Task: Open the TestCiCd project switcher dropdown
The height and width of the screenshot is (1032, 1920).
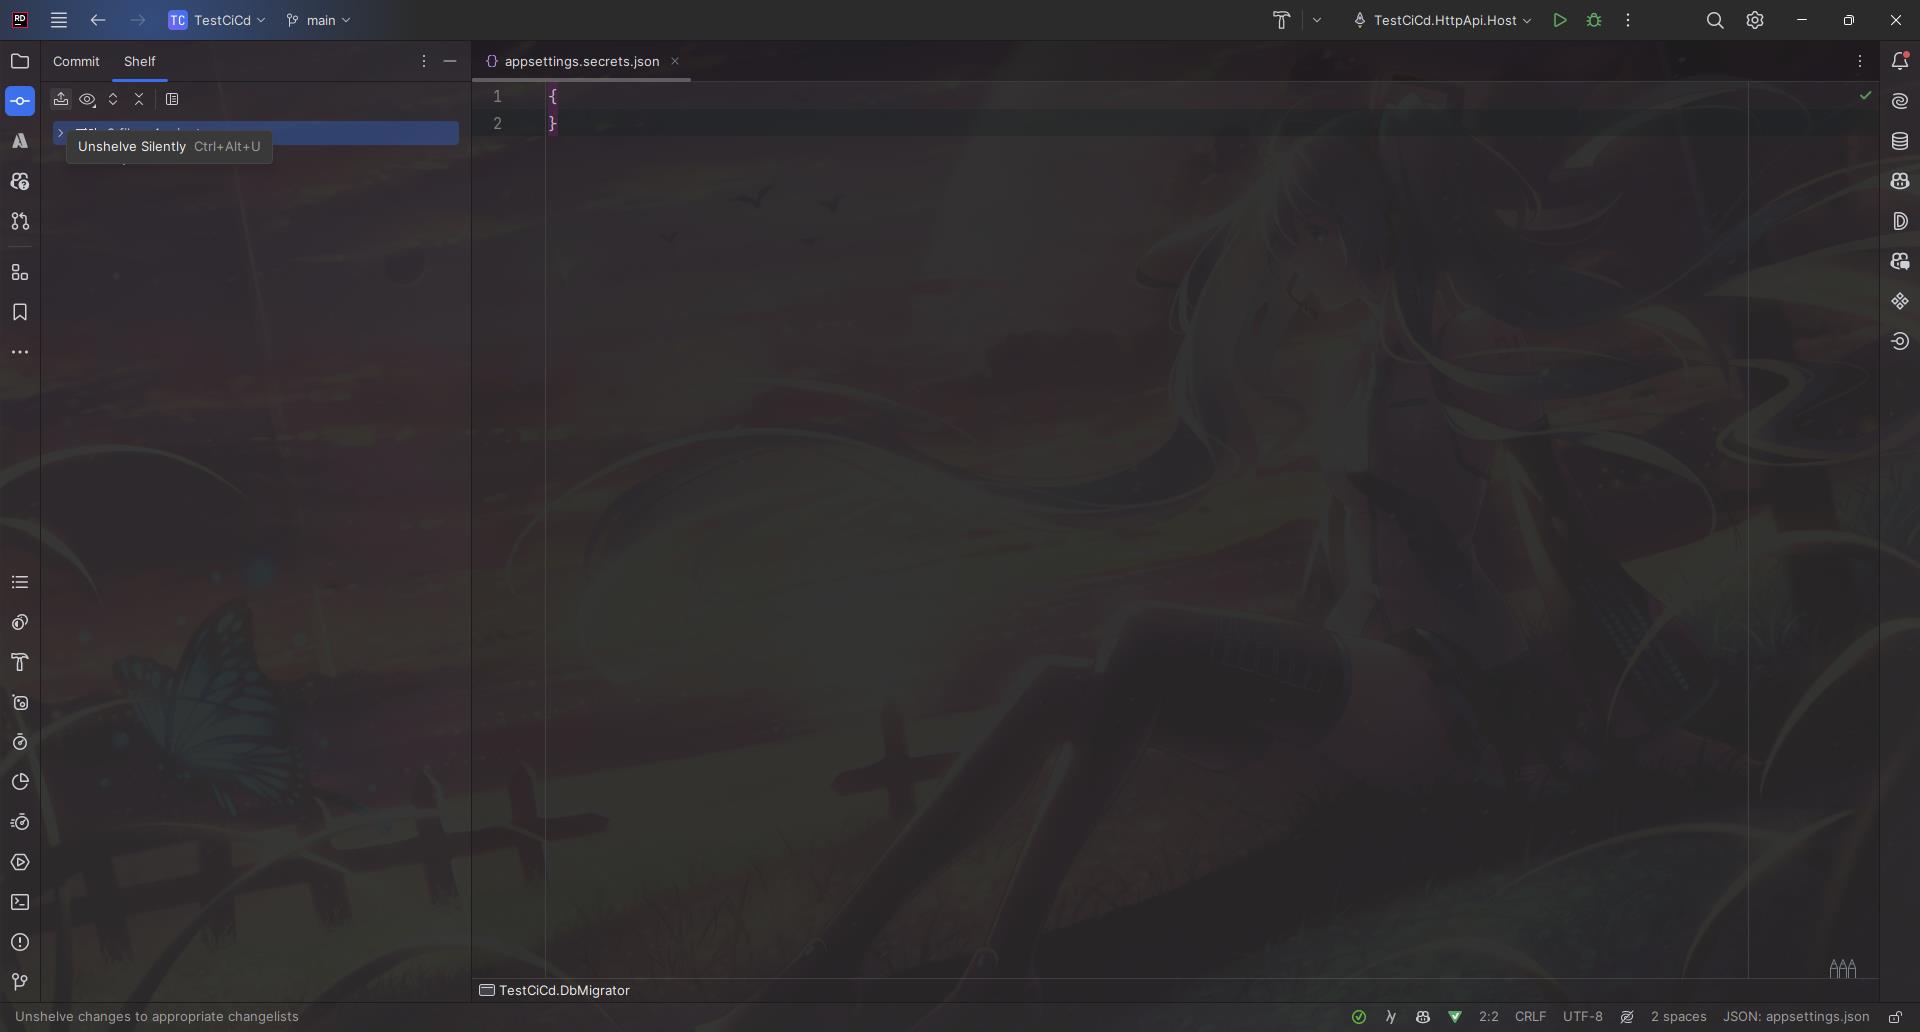Action: (217, 20)
